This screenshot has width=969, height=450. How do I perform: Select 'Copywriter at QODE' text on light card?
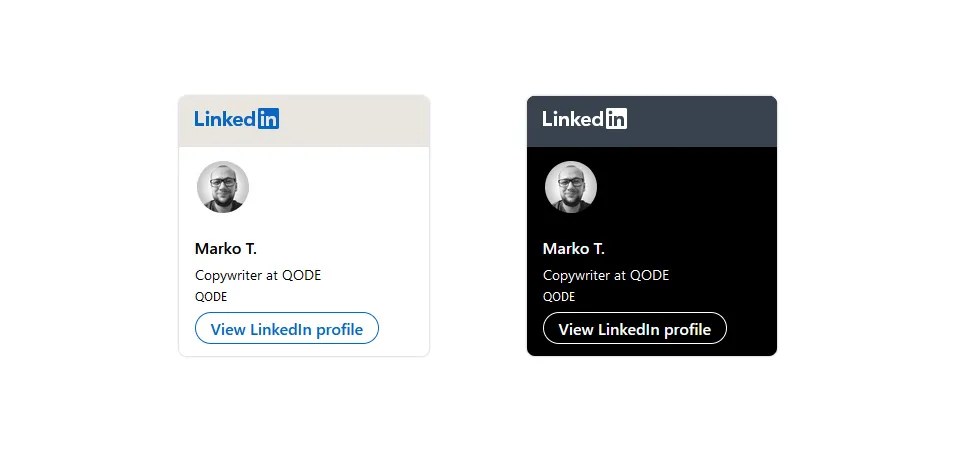(x=257, y=275)
